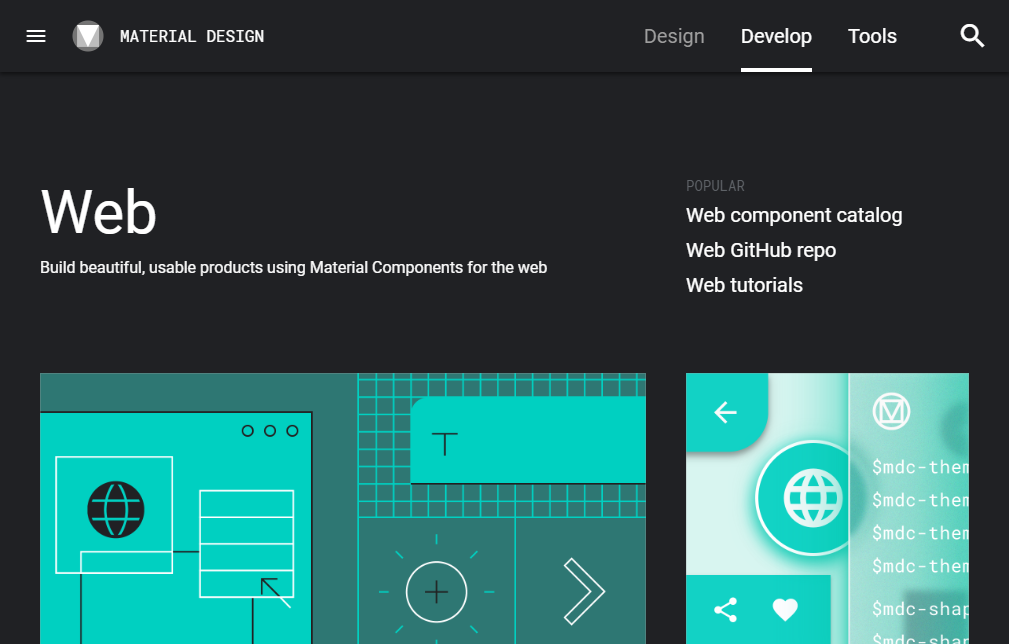
Task: Open the Tools tab
Action: (872, 36)
